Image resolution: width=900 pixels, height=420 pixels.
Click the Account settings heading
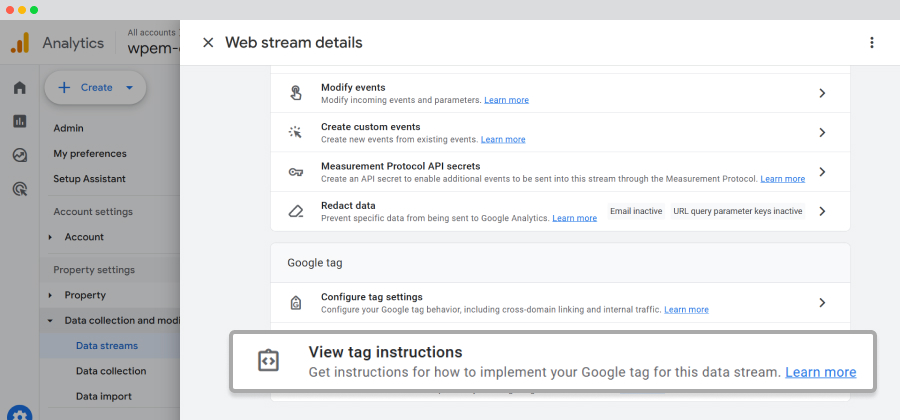pos(93,212)
